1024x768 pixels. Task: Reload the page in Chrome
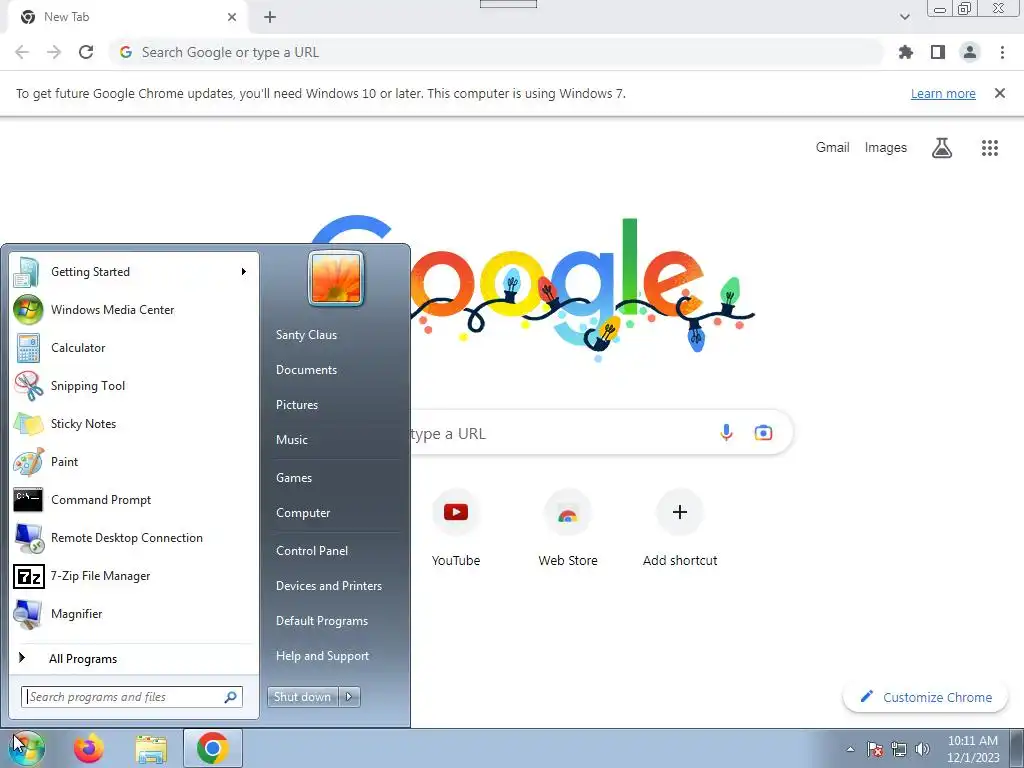coord(86,52)
